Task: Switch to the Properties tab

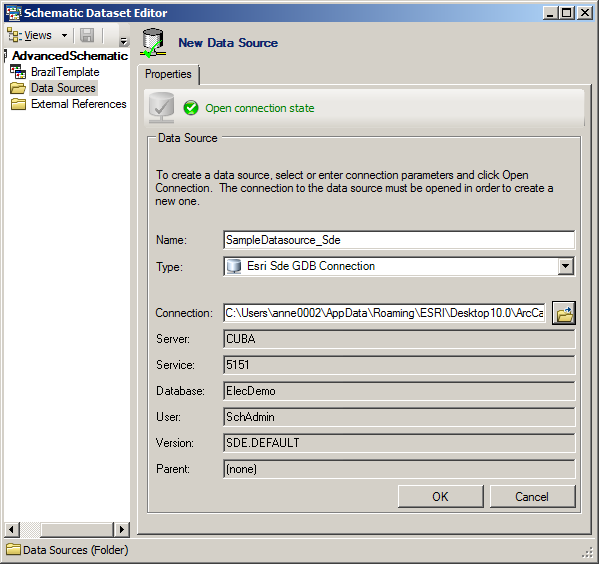Action: point(168,74)
